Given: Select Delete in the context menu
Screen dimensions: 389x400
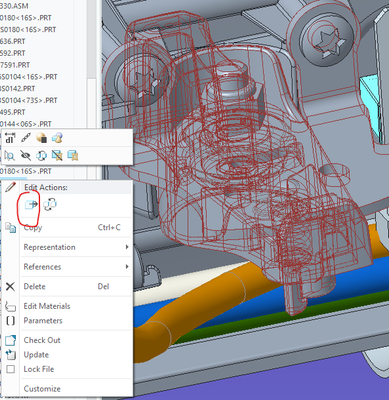Looking at the screenshot, I should pos(77,287).
